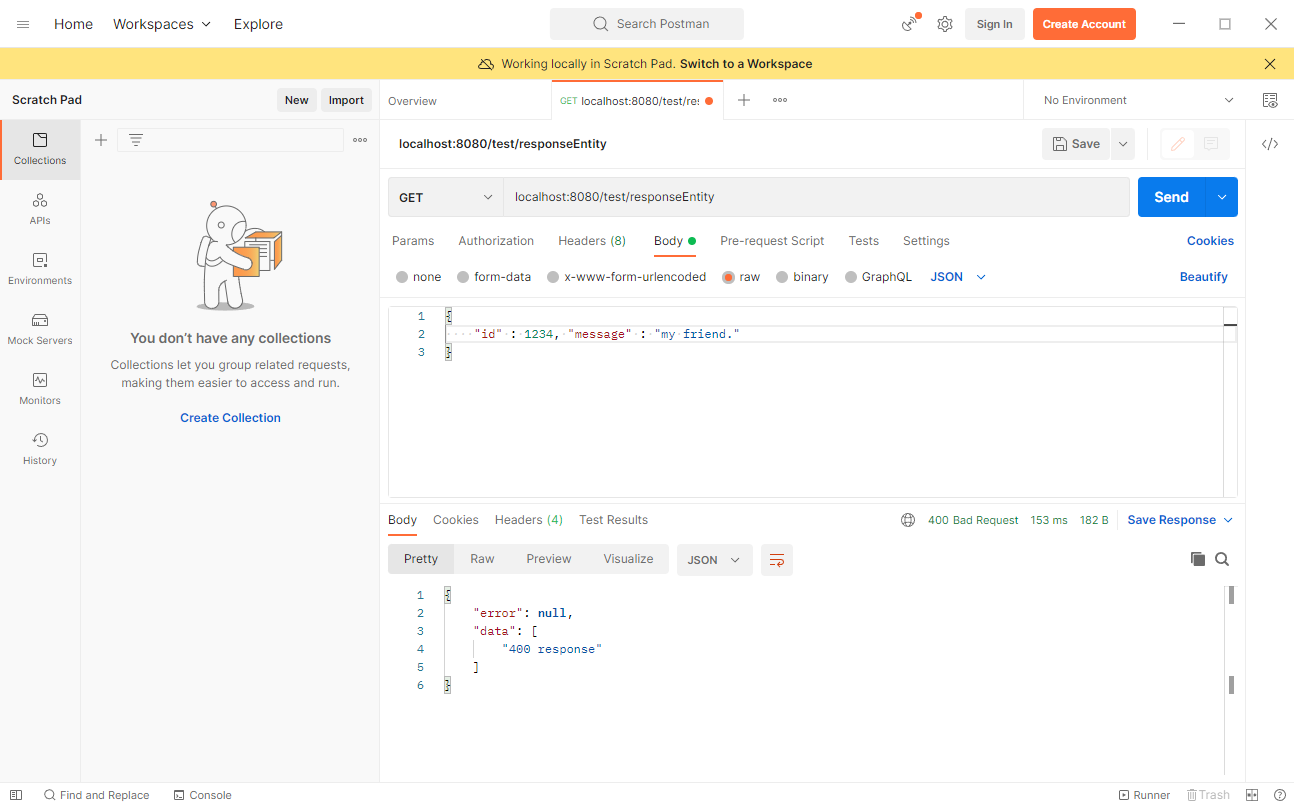Click the Create Account button
Viewport: 1294px width, 807px height.
click(1084, 24)
